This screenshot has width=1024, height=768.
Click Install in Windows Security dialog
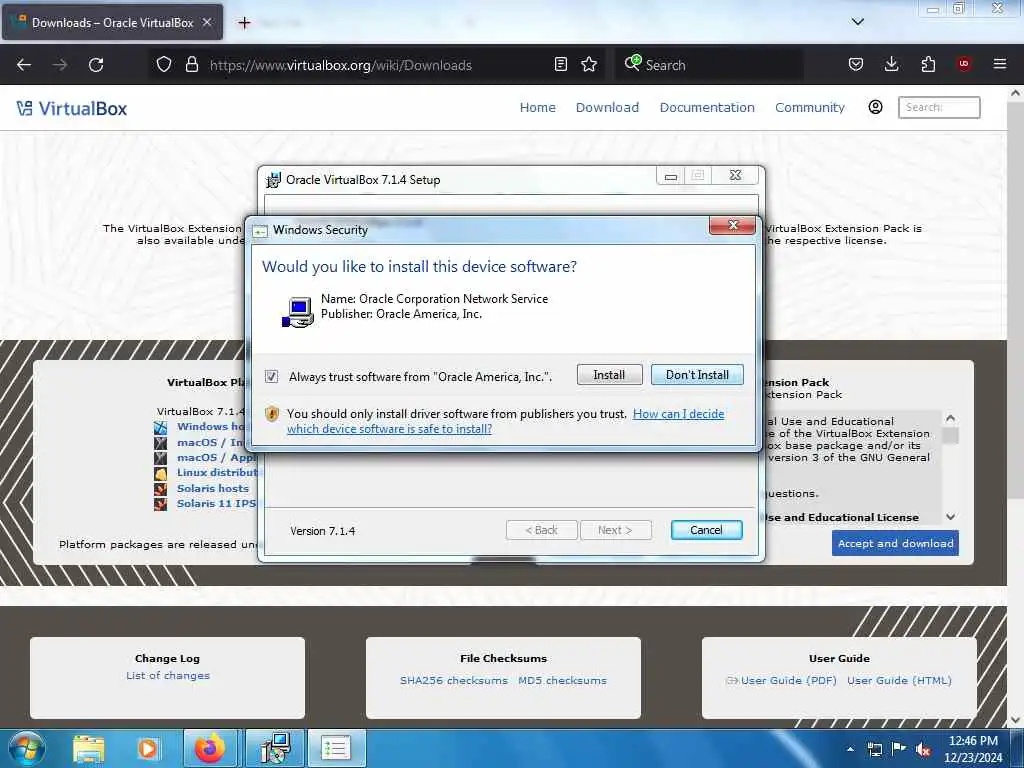tap(609, 375)
